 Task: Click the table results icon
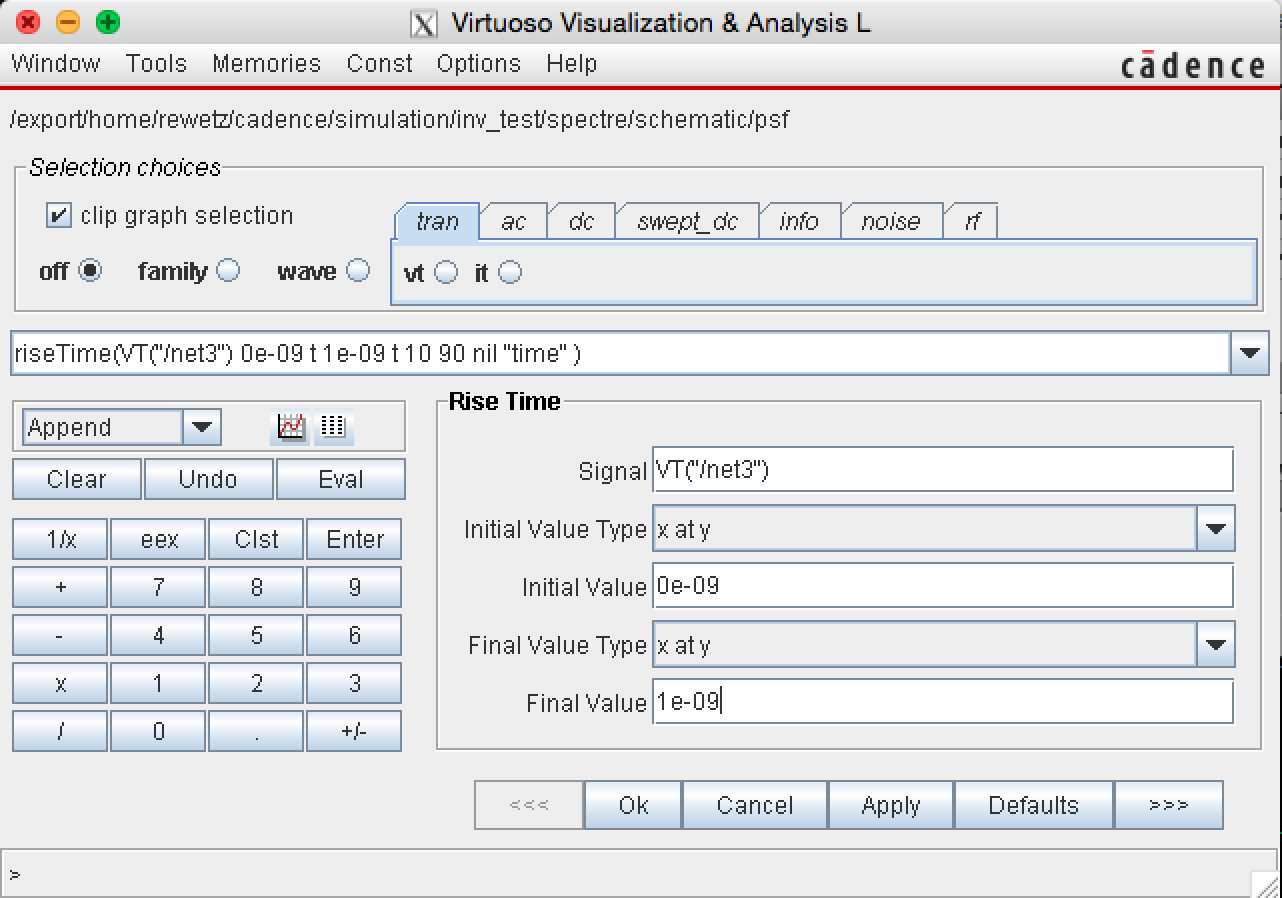[x=333, y=427]
